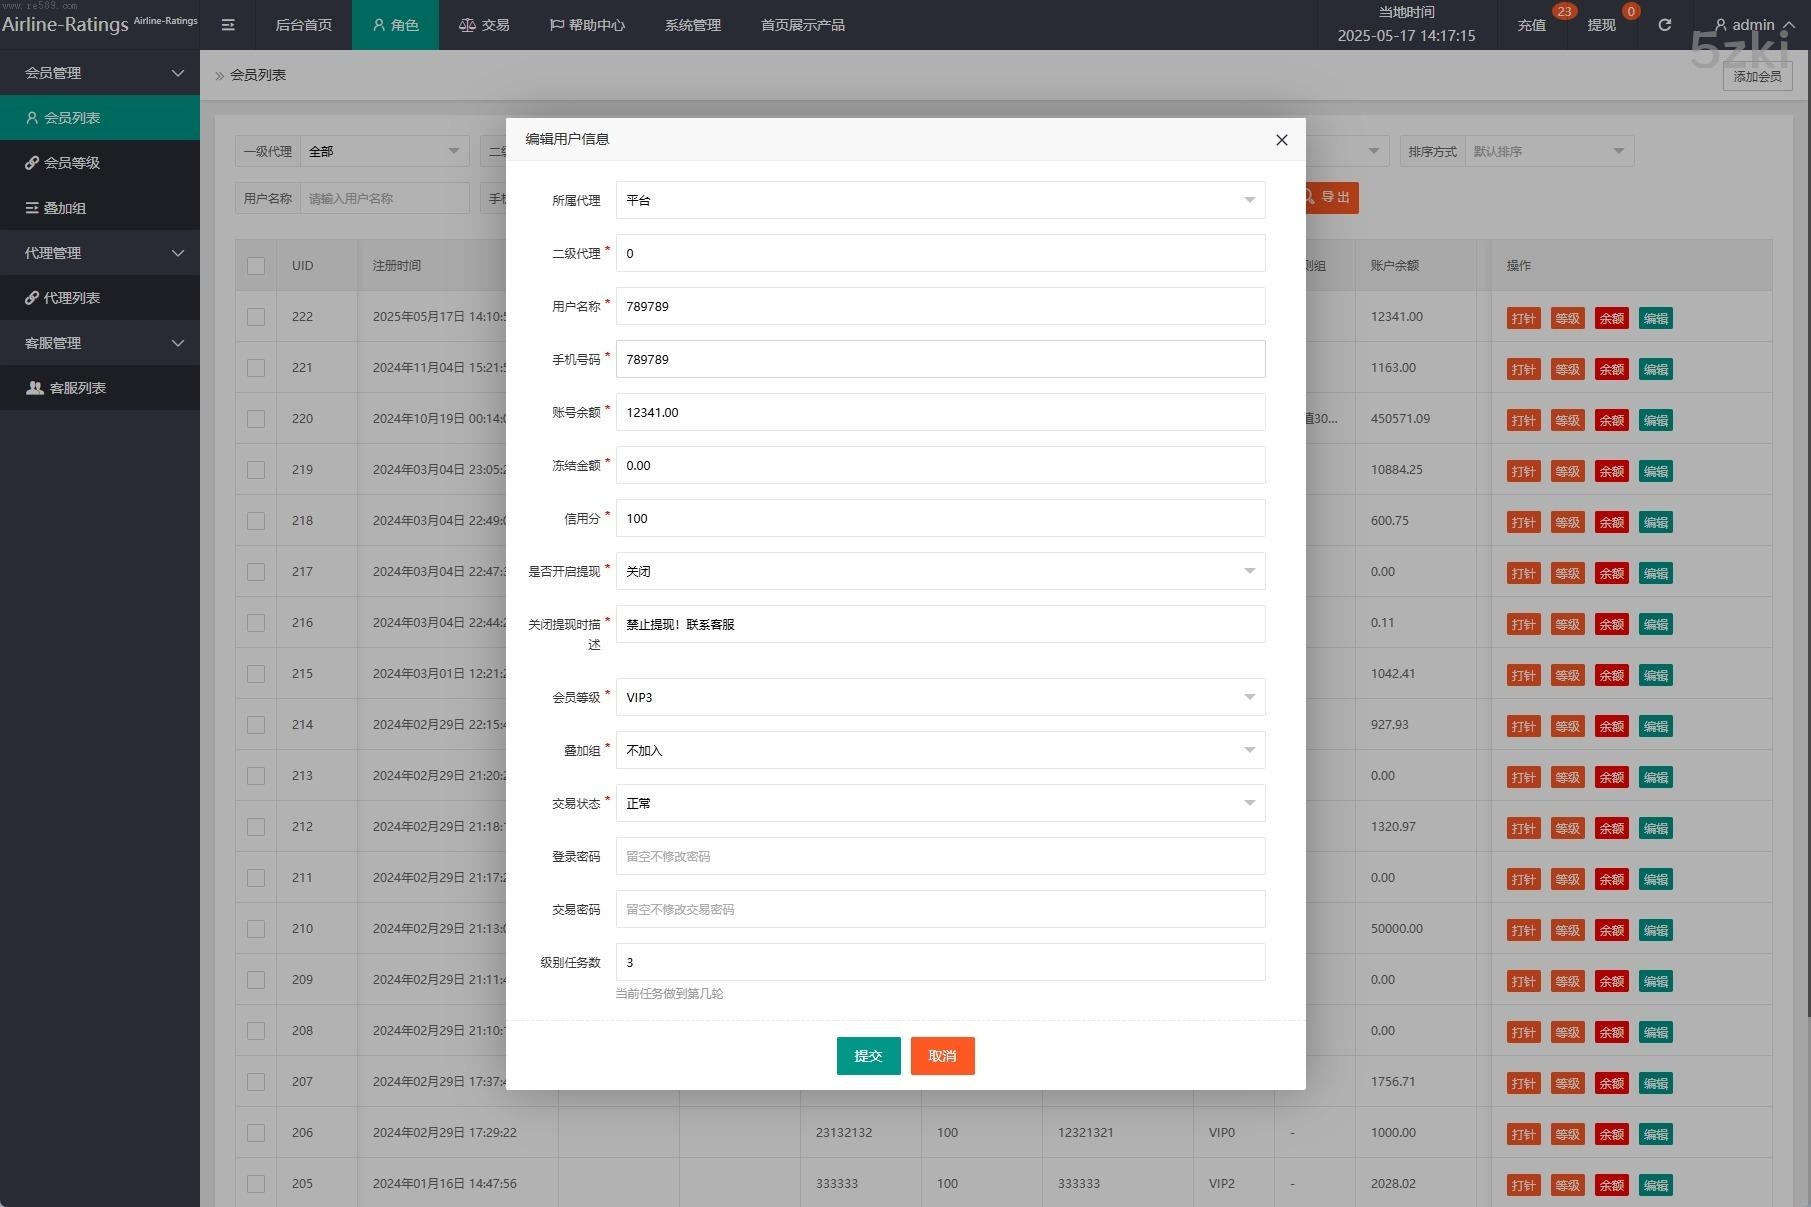Click the 添加会员 button
1811x1207 pixels.
coord(1757,77)
